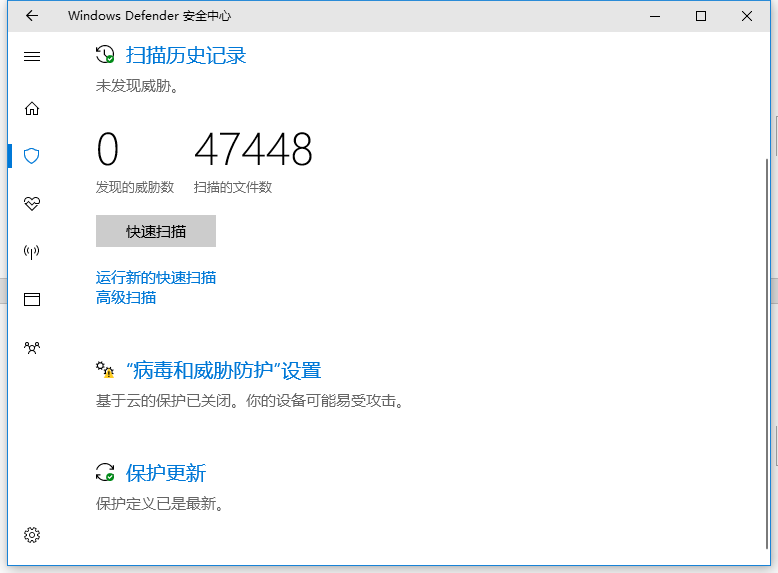Start scan with 快速扫描 button
778x573 pixels.
(156, 231)
